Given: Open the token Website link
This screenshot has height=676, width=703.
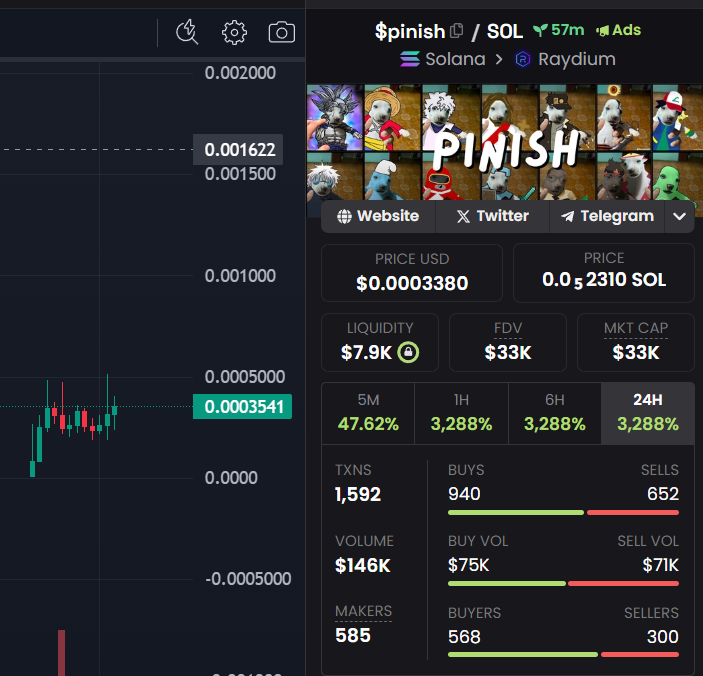Looking at the screenshot, I should coord(378,216).
